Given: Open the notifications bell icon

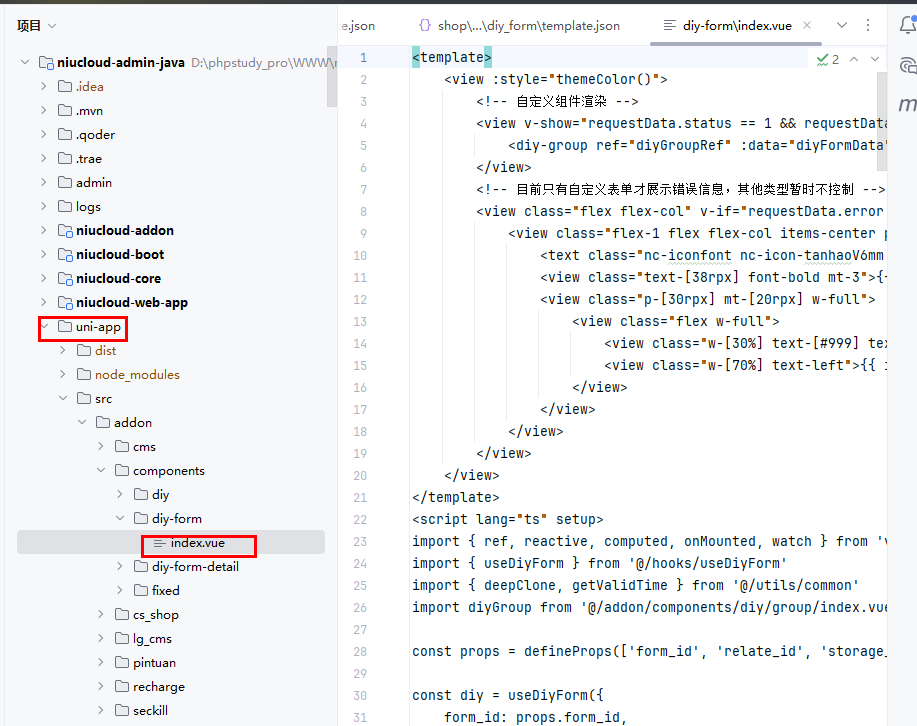Looking at the screenshot, I should tap(908, 26).
